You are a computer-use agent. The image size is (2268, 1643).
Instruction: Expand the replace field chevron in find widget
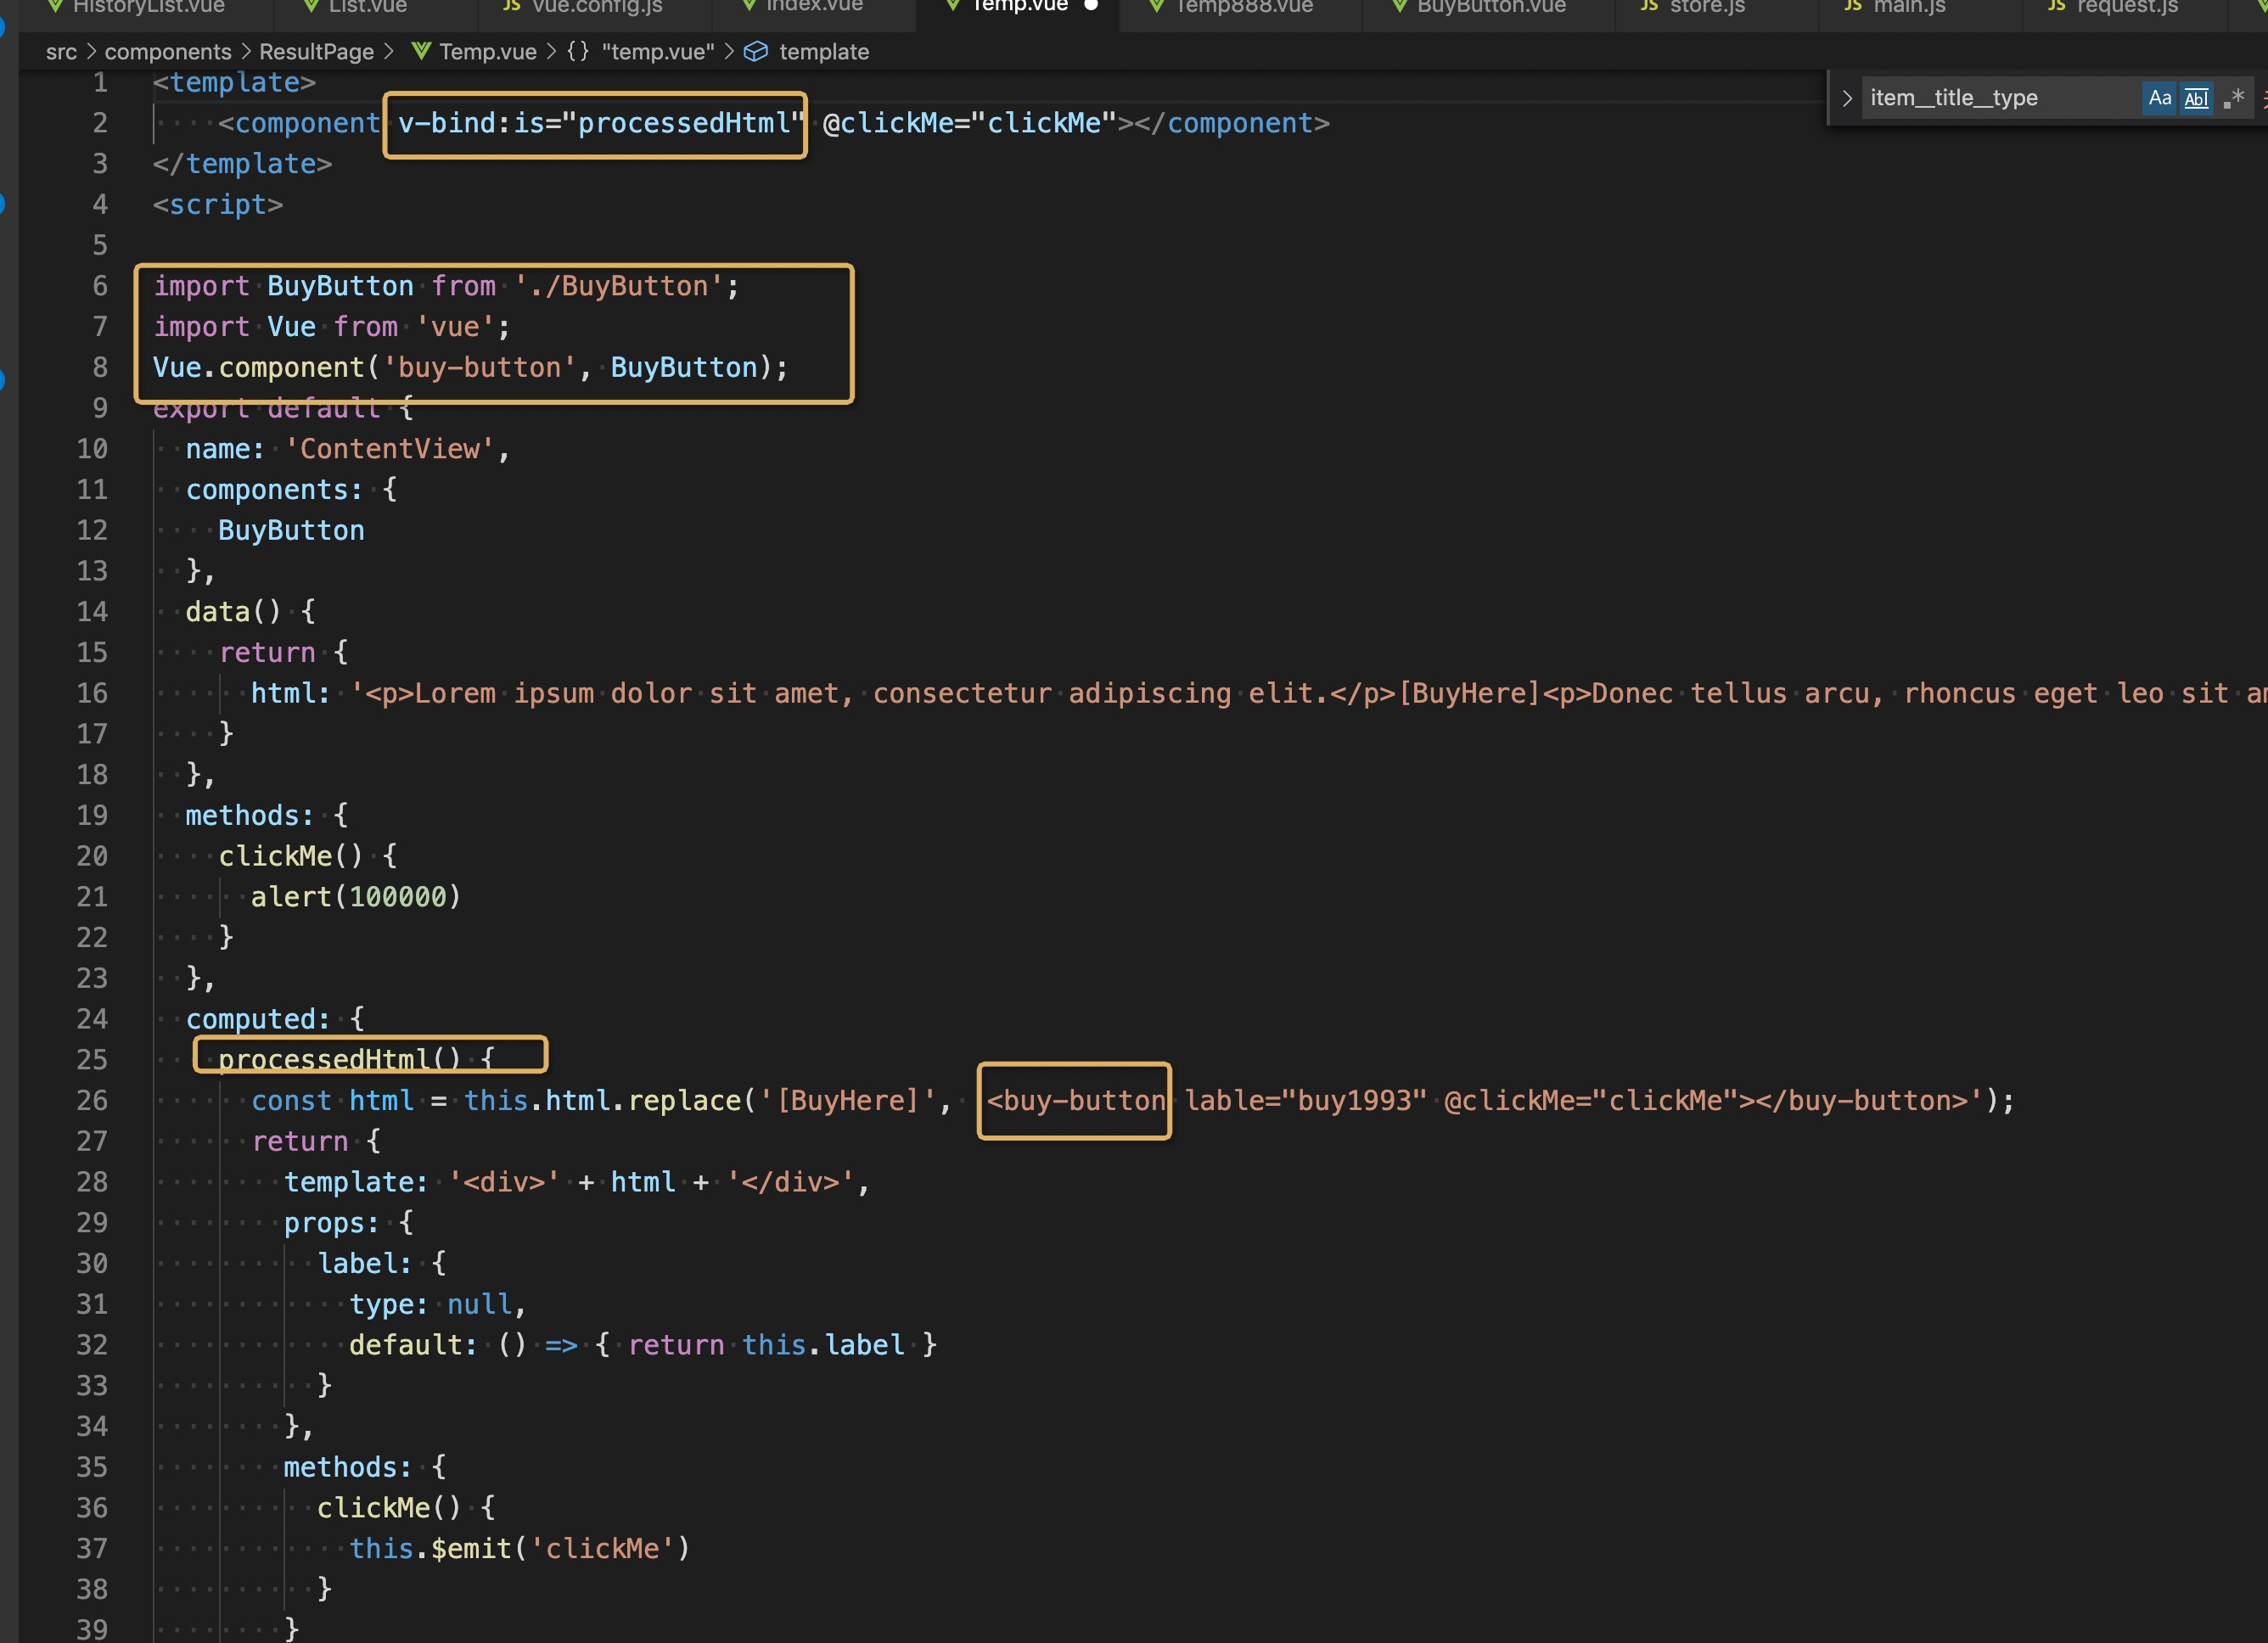[1847, 98]
